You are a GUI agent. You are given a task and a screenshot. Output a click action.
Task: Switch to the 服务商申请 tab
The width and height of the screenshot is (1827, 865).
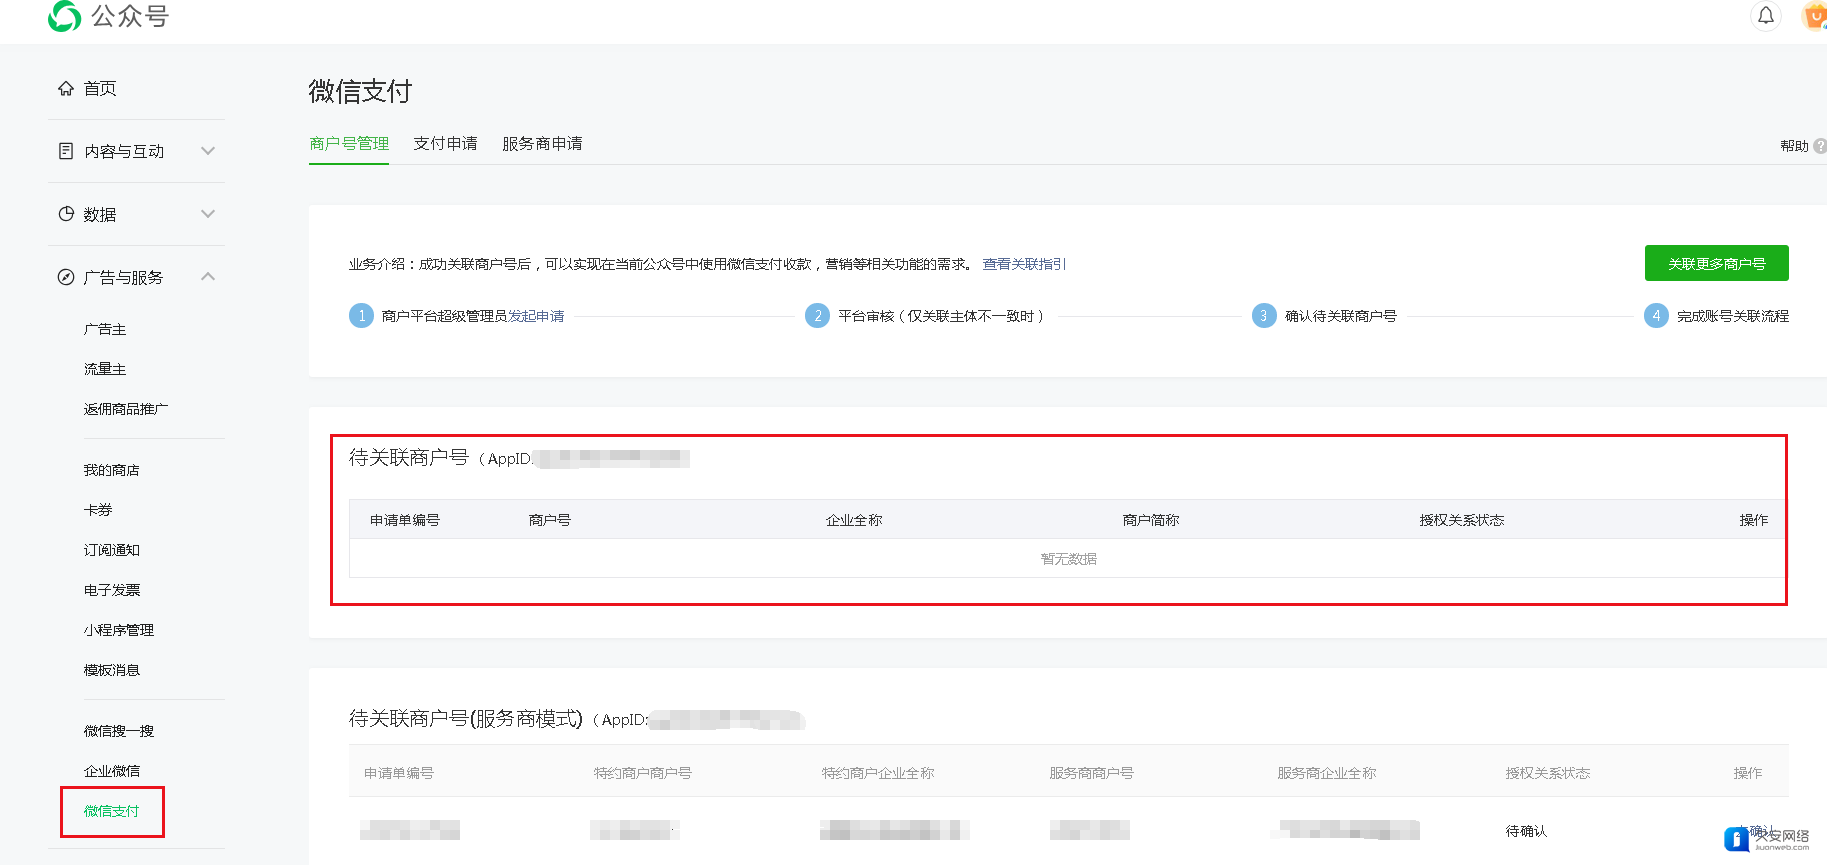[x=542, y=144]
